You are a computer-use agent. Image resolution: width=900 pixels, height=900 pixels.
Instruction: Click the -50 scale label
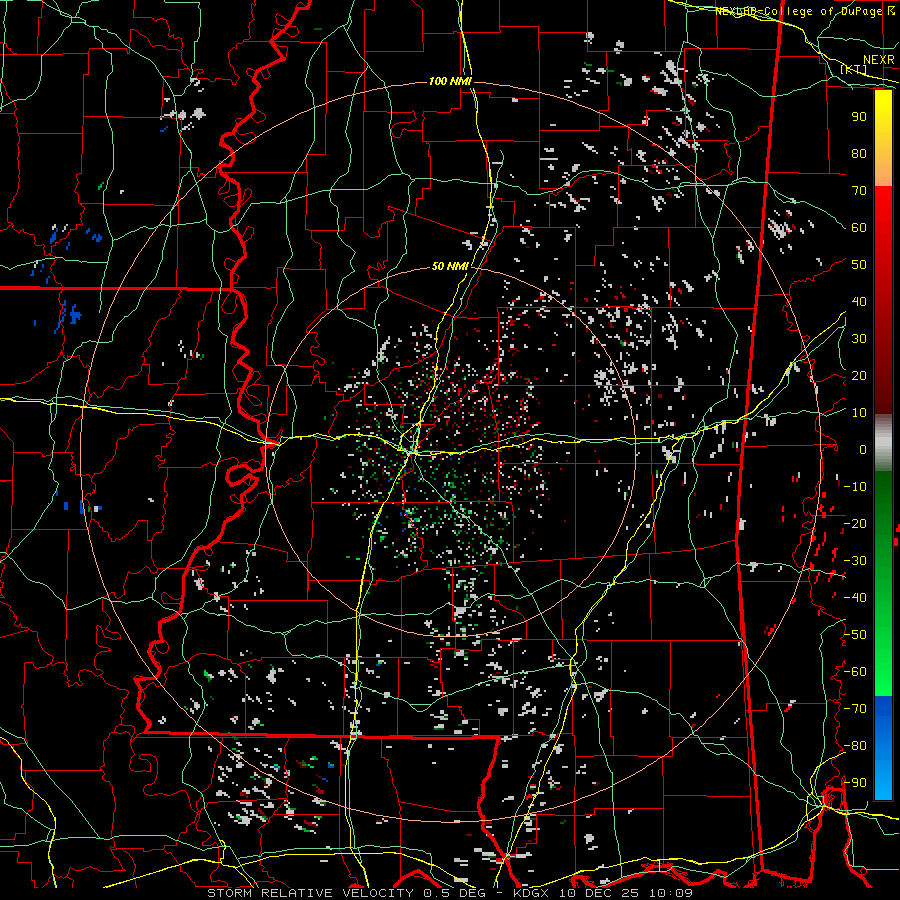(855, 635)
